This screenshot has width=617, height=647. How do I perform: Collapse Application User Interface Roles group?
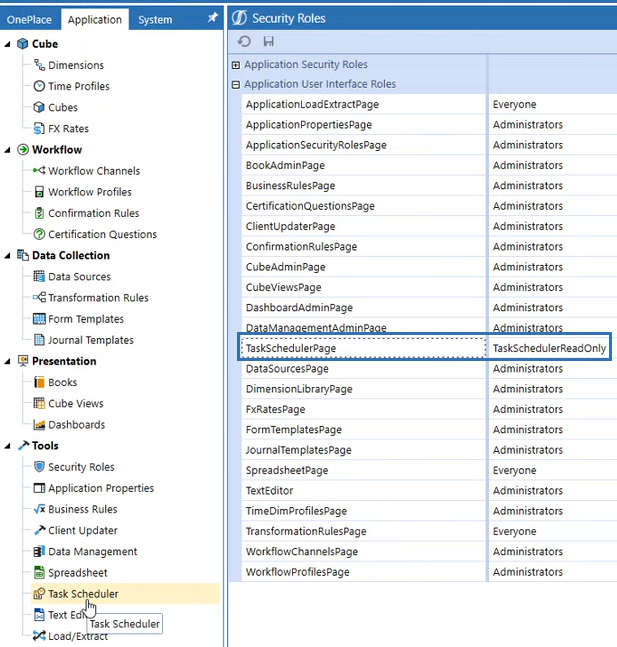236,85
